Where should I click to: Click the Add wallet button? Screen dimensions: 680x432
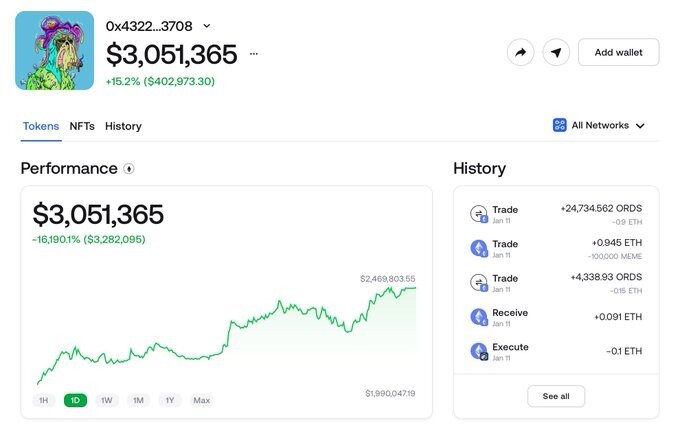pos(618,52)
